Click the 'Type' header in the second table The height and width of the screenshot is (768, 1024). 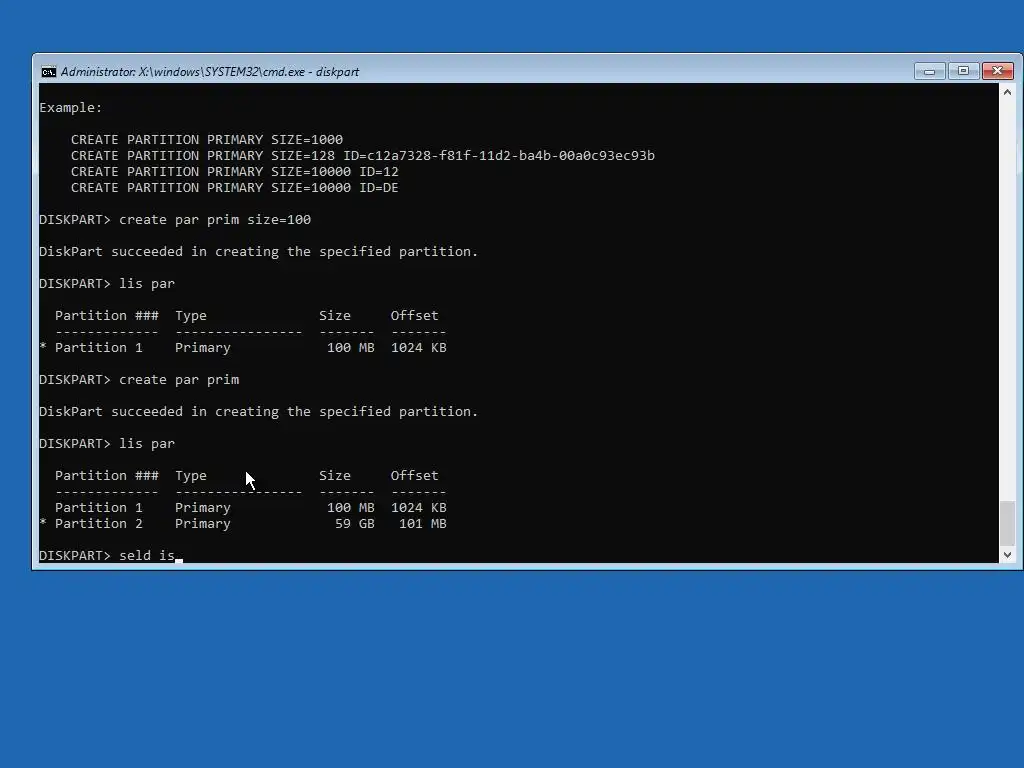(191, 475)
